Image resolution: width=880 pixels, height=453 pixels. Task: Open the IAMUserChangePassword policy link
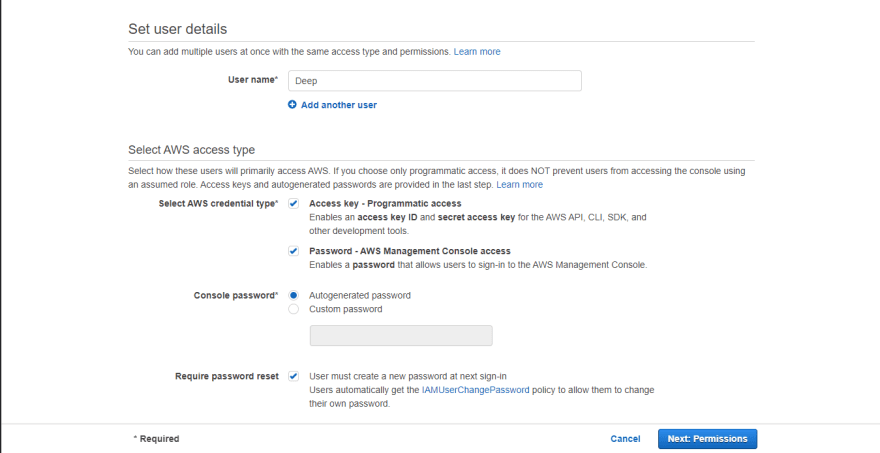tap(475, 390)
